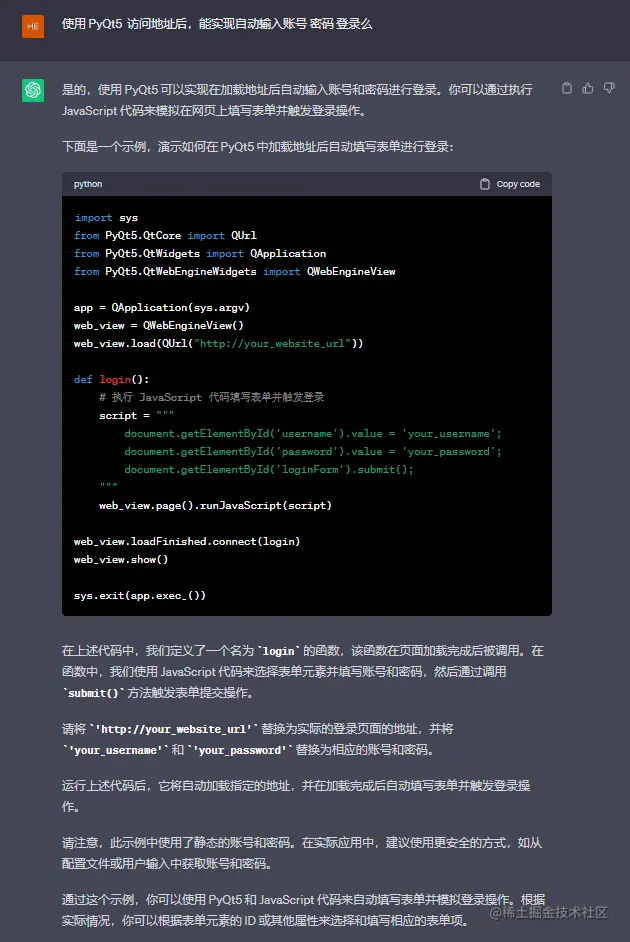Click 'app = QApplication(sys.argv)' line
Screen dimensions: 630x942
pos(162,308)
